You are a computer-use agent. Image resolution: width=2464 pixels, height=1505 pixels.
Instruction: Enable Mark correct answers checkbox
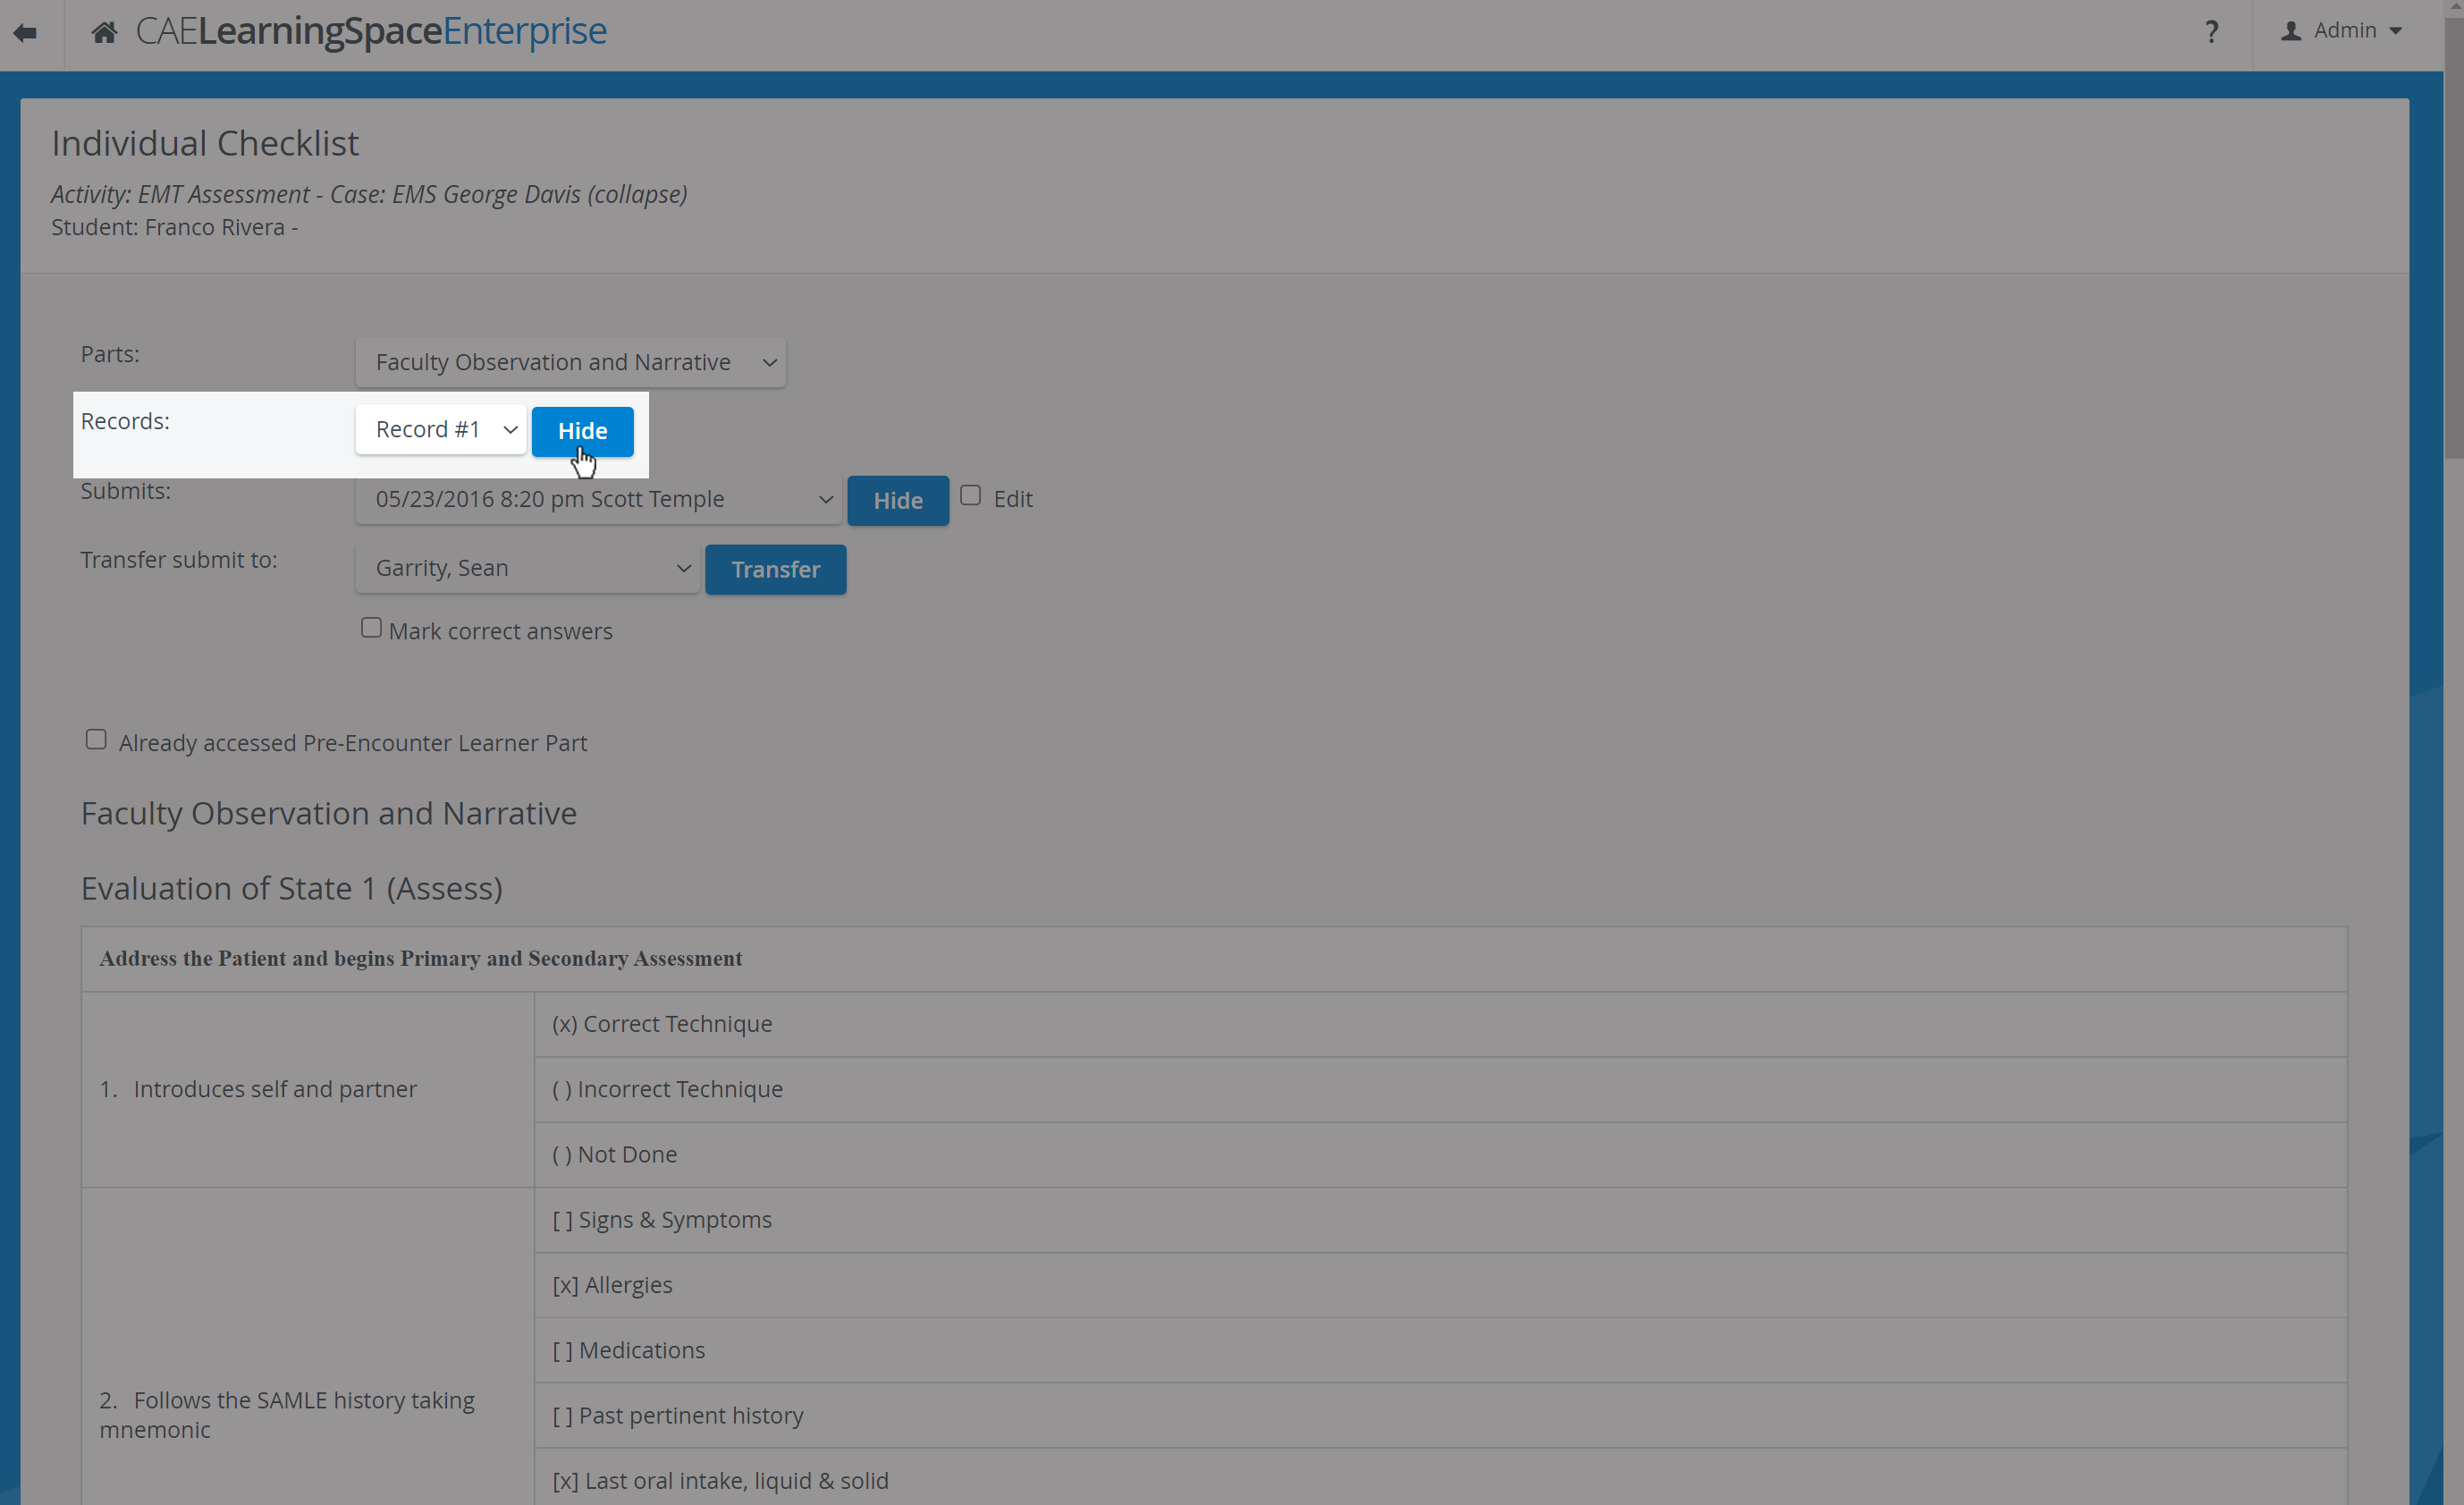[x=371, y=628]
